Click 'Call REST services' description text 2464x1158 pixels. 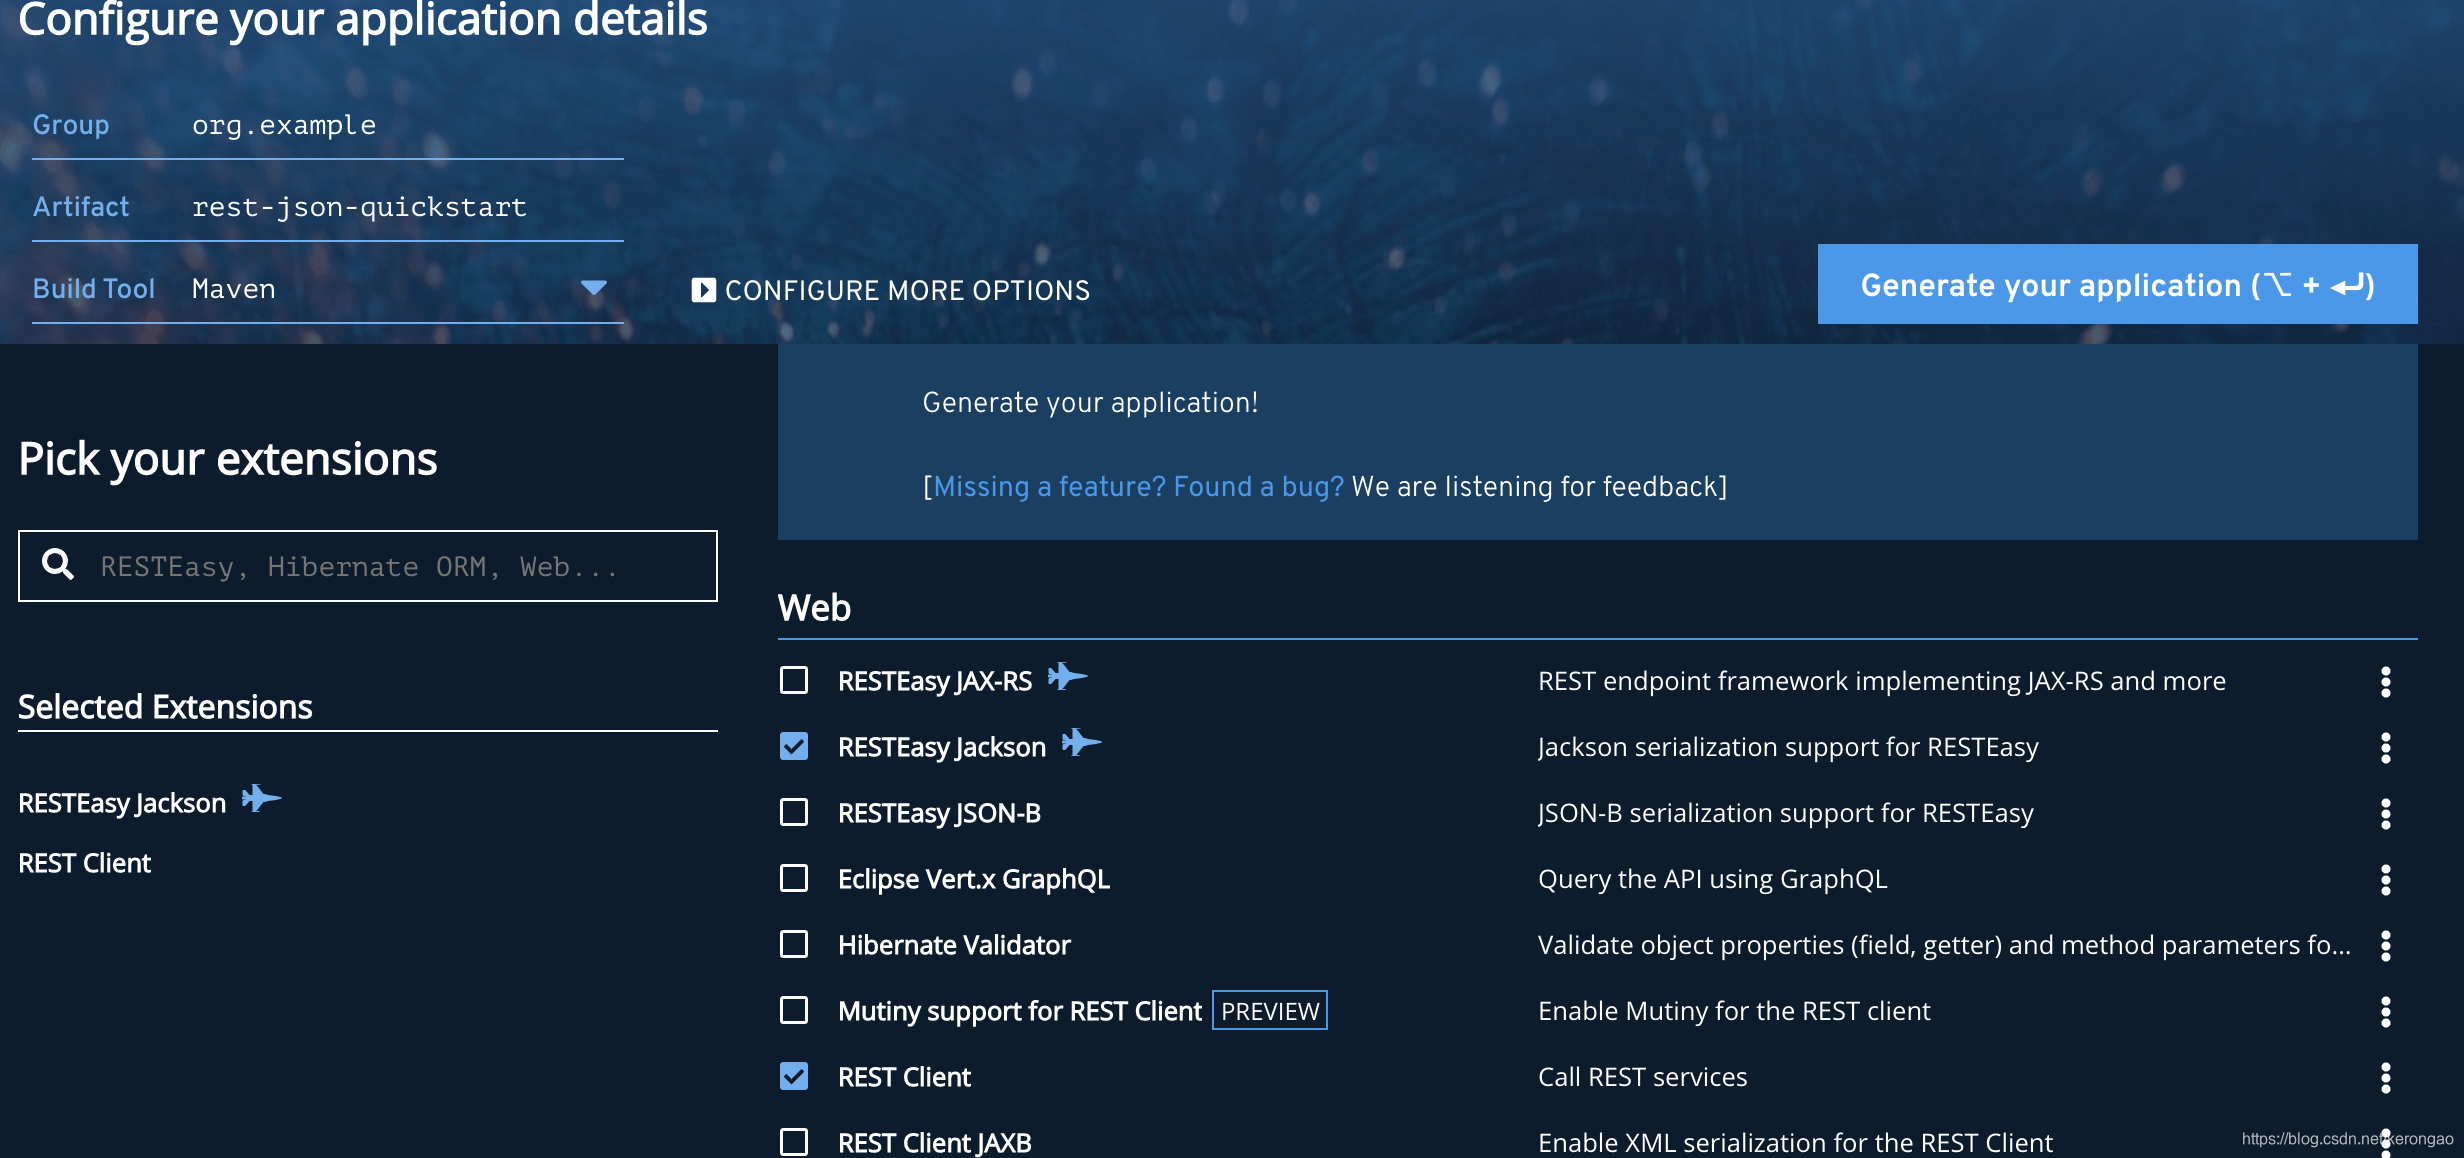1642,1077
